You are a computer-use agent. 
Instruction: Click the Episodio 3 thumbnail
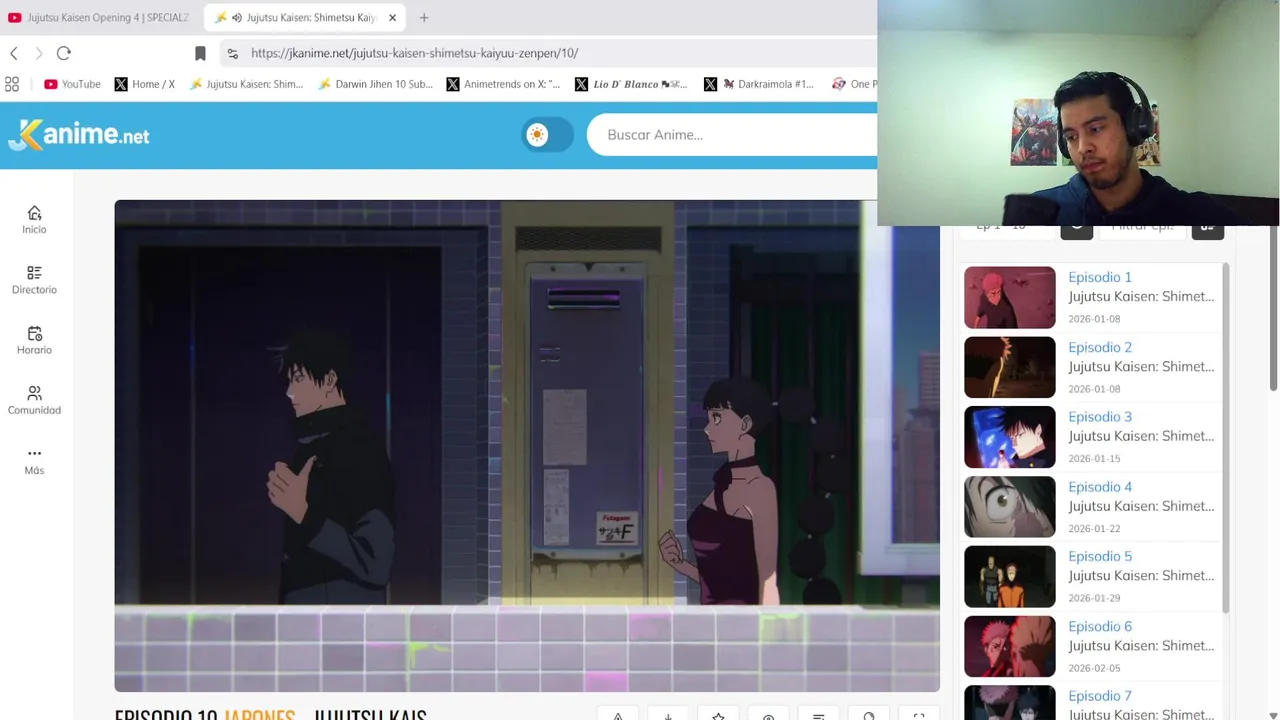[1009, 437]
